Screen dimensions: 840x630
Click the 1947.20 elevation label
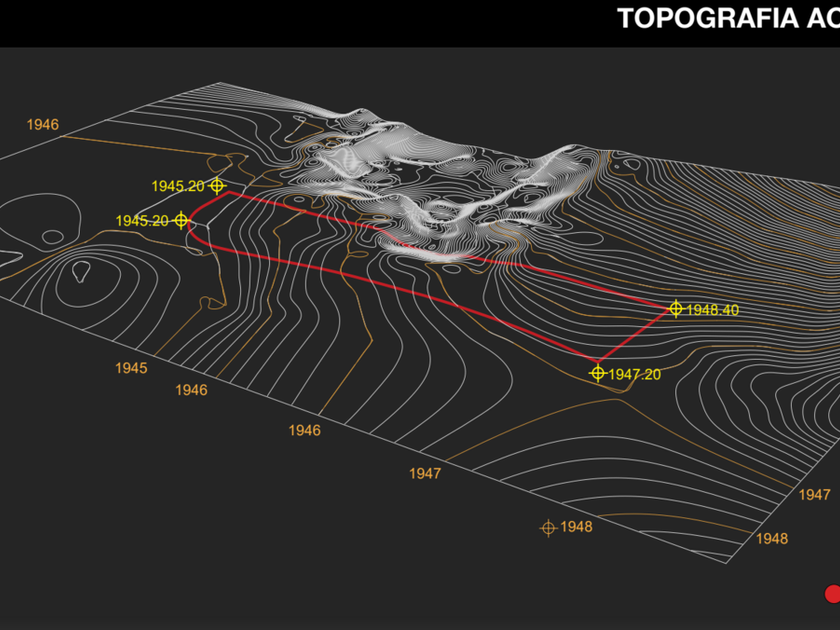click(635, 374)
